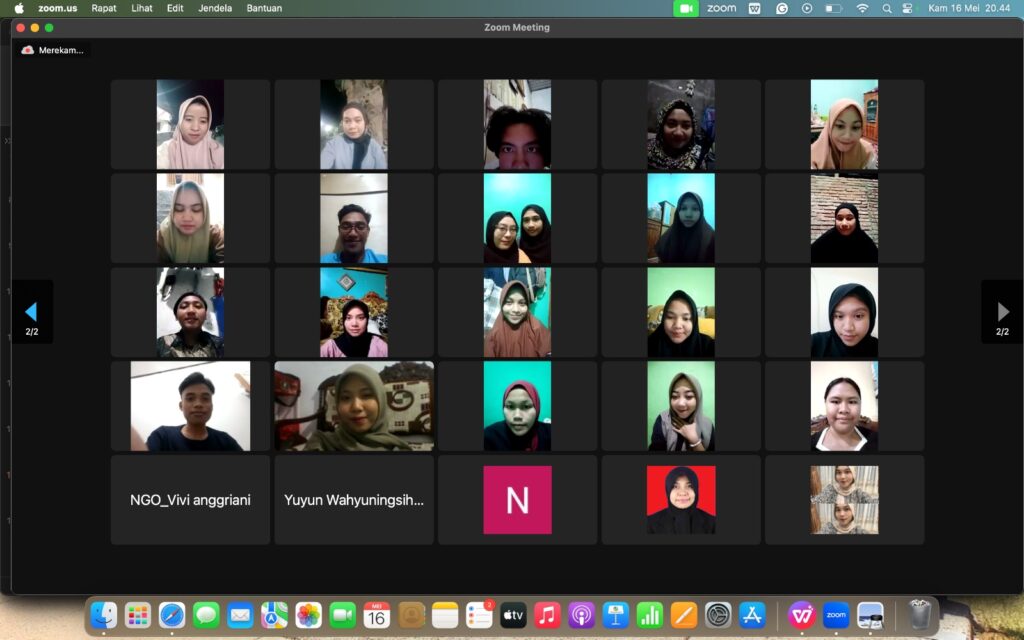Open the Rapat menu
Screen dimensions: 1024x640
point(104,8)
